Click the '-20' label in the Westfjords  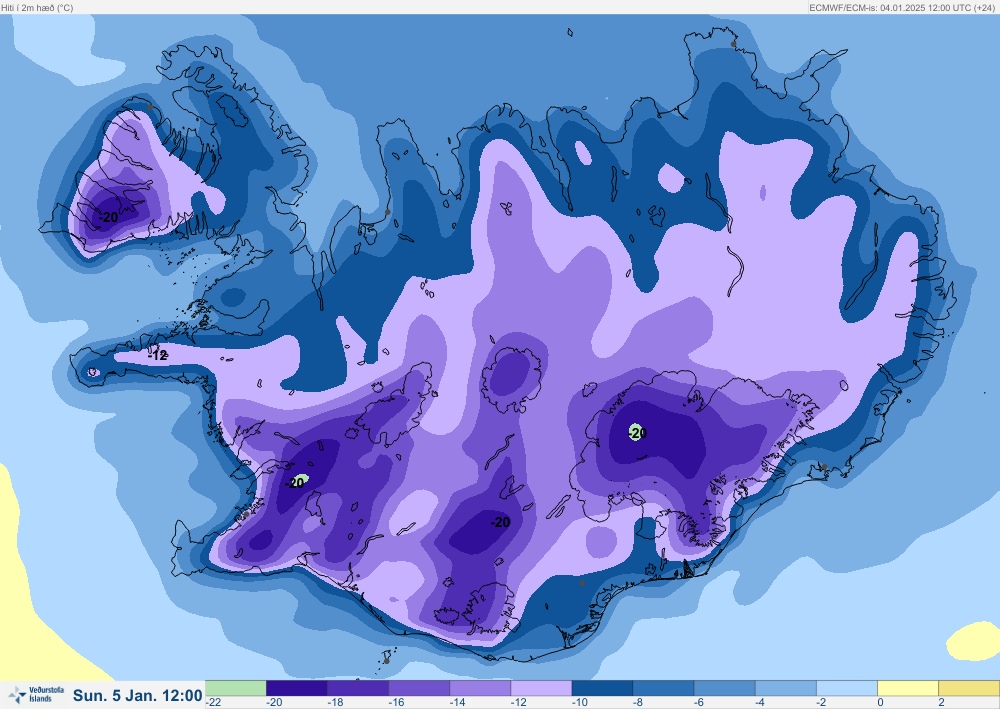[108, 217]
